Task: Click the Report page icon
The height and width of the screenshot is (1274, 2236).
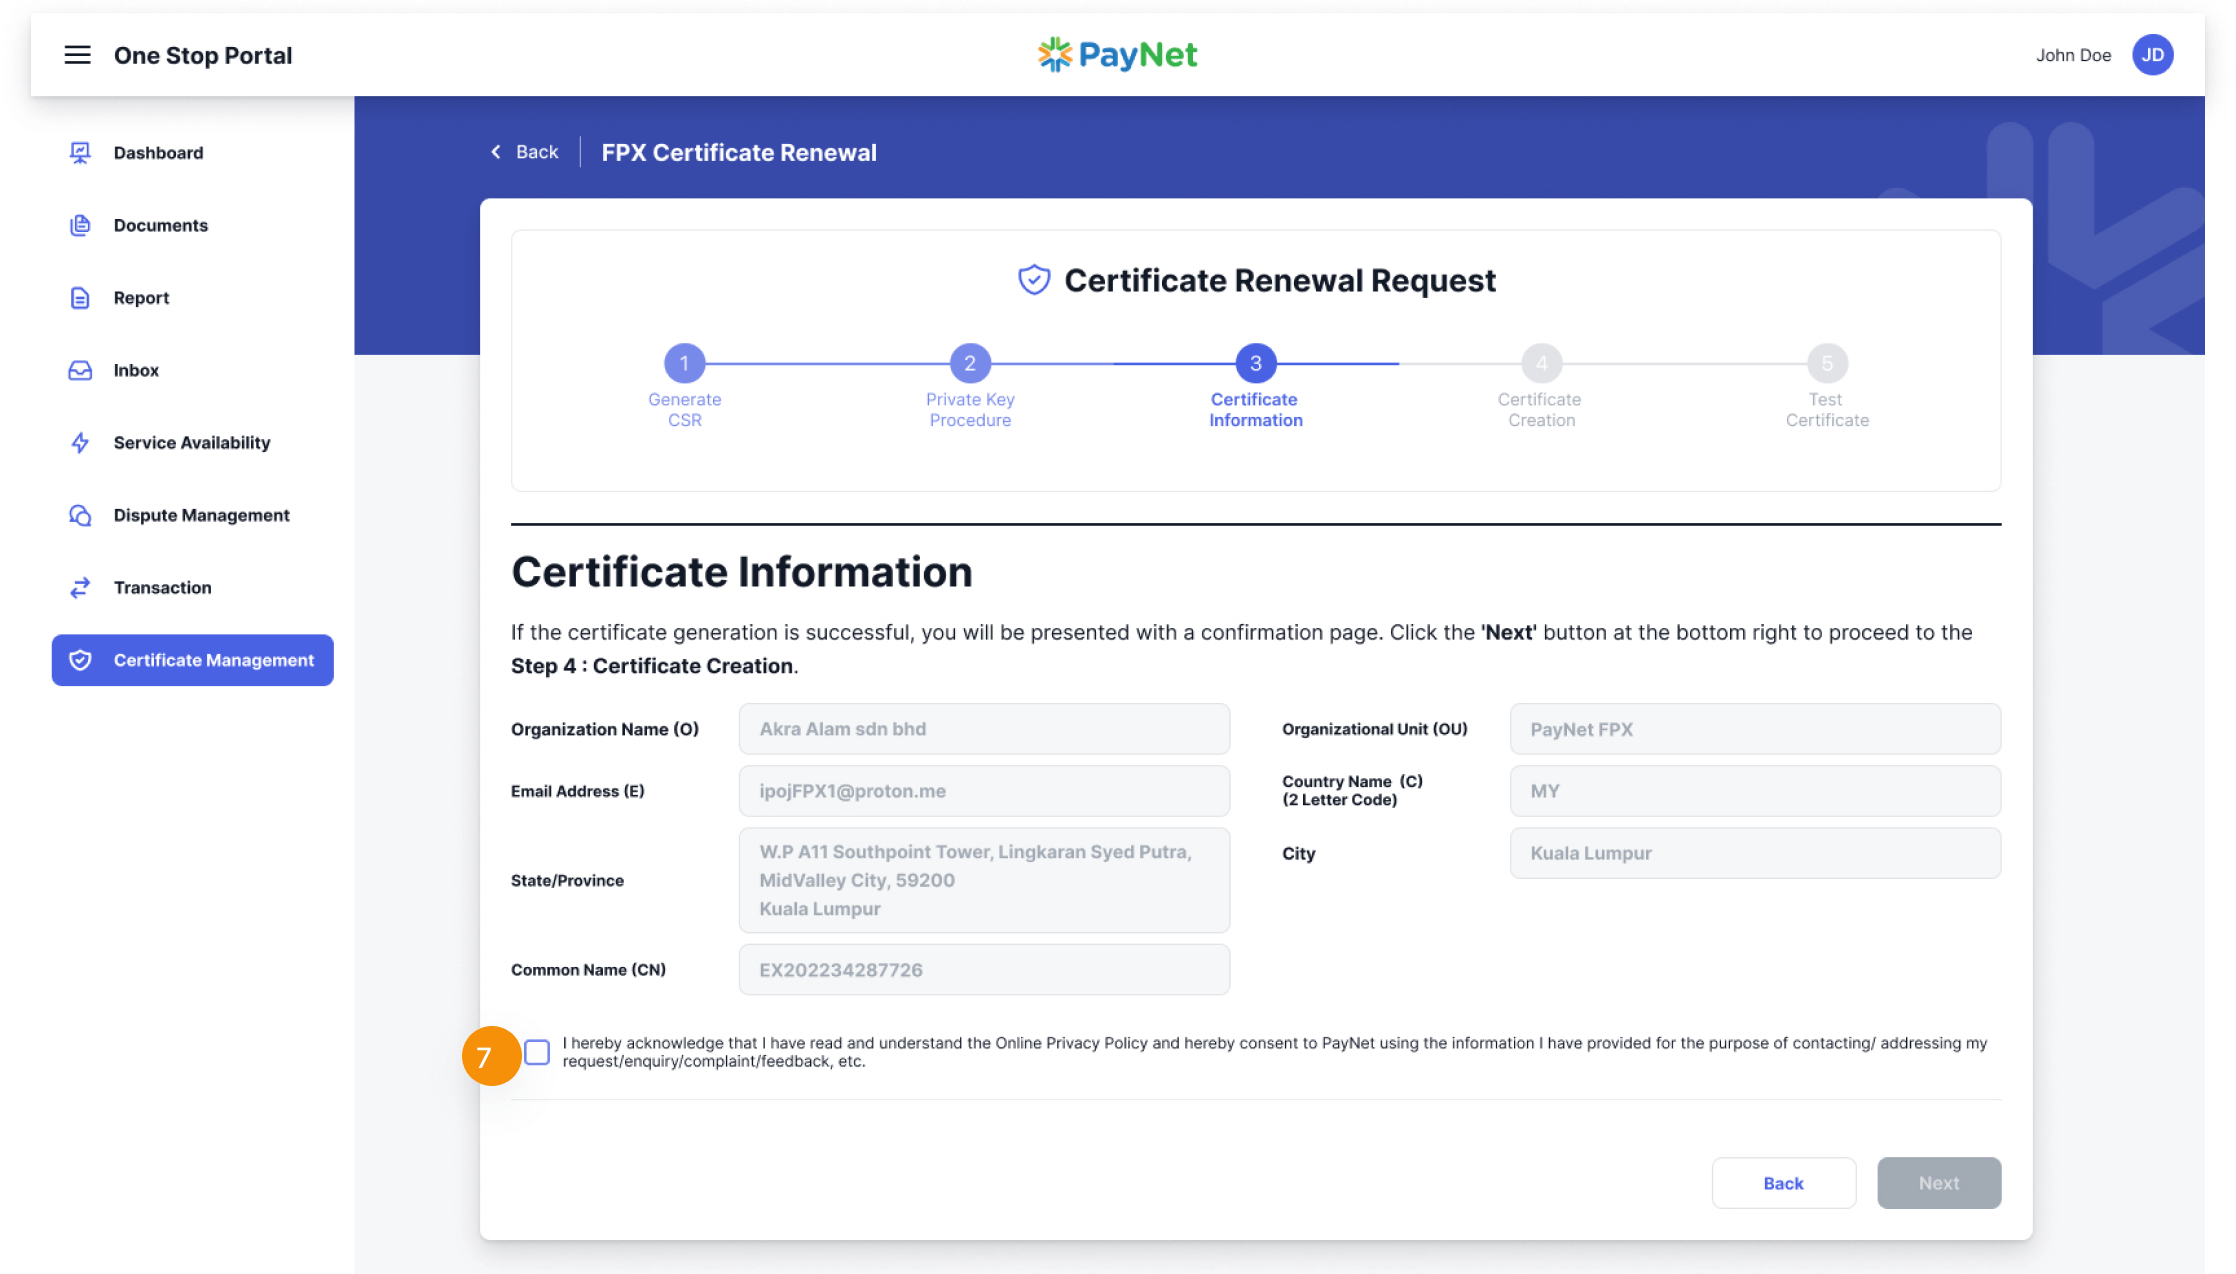Action: pyautogui.click(x=80, y=297)
